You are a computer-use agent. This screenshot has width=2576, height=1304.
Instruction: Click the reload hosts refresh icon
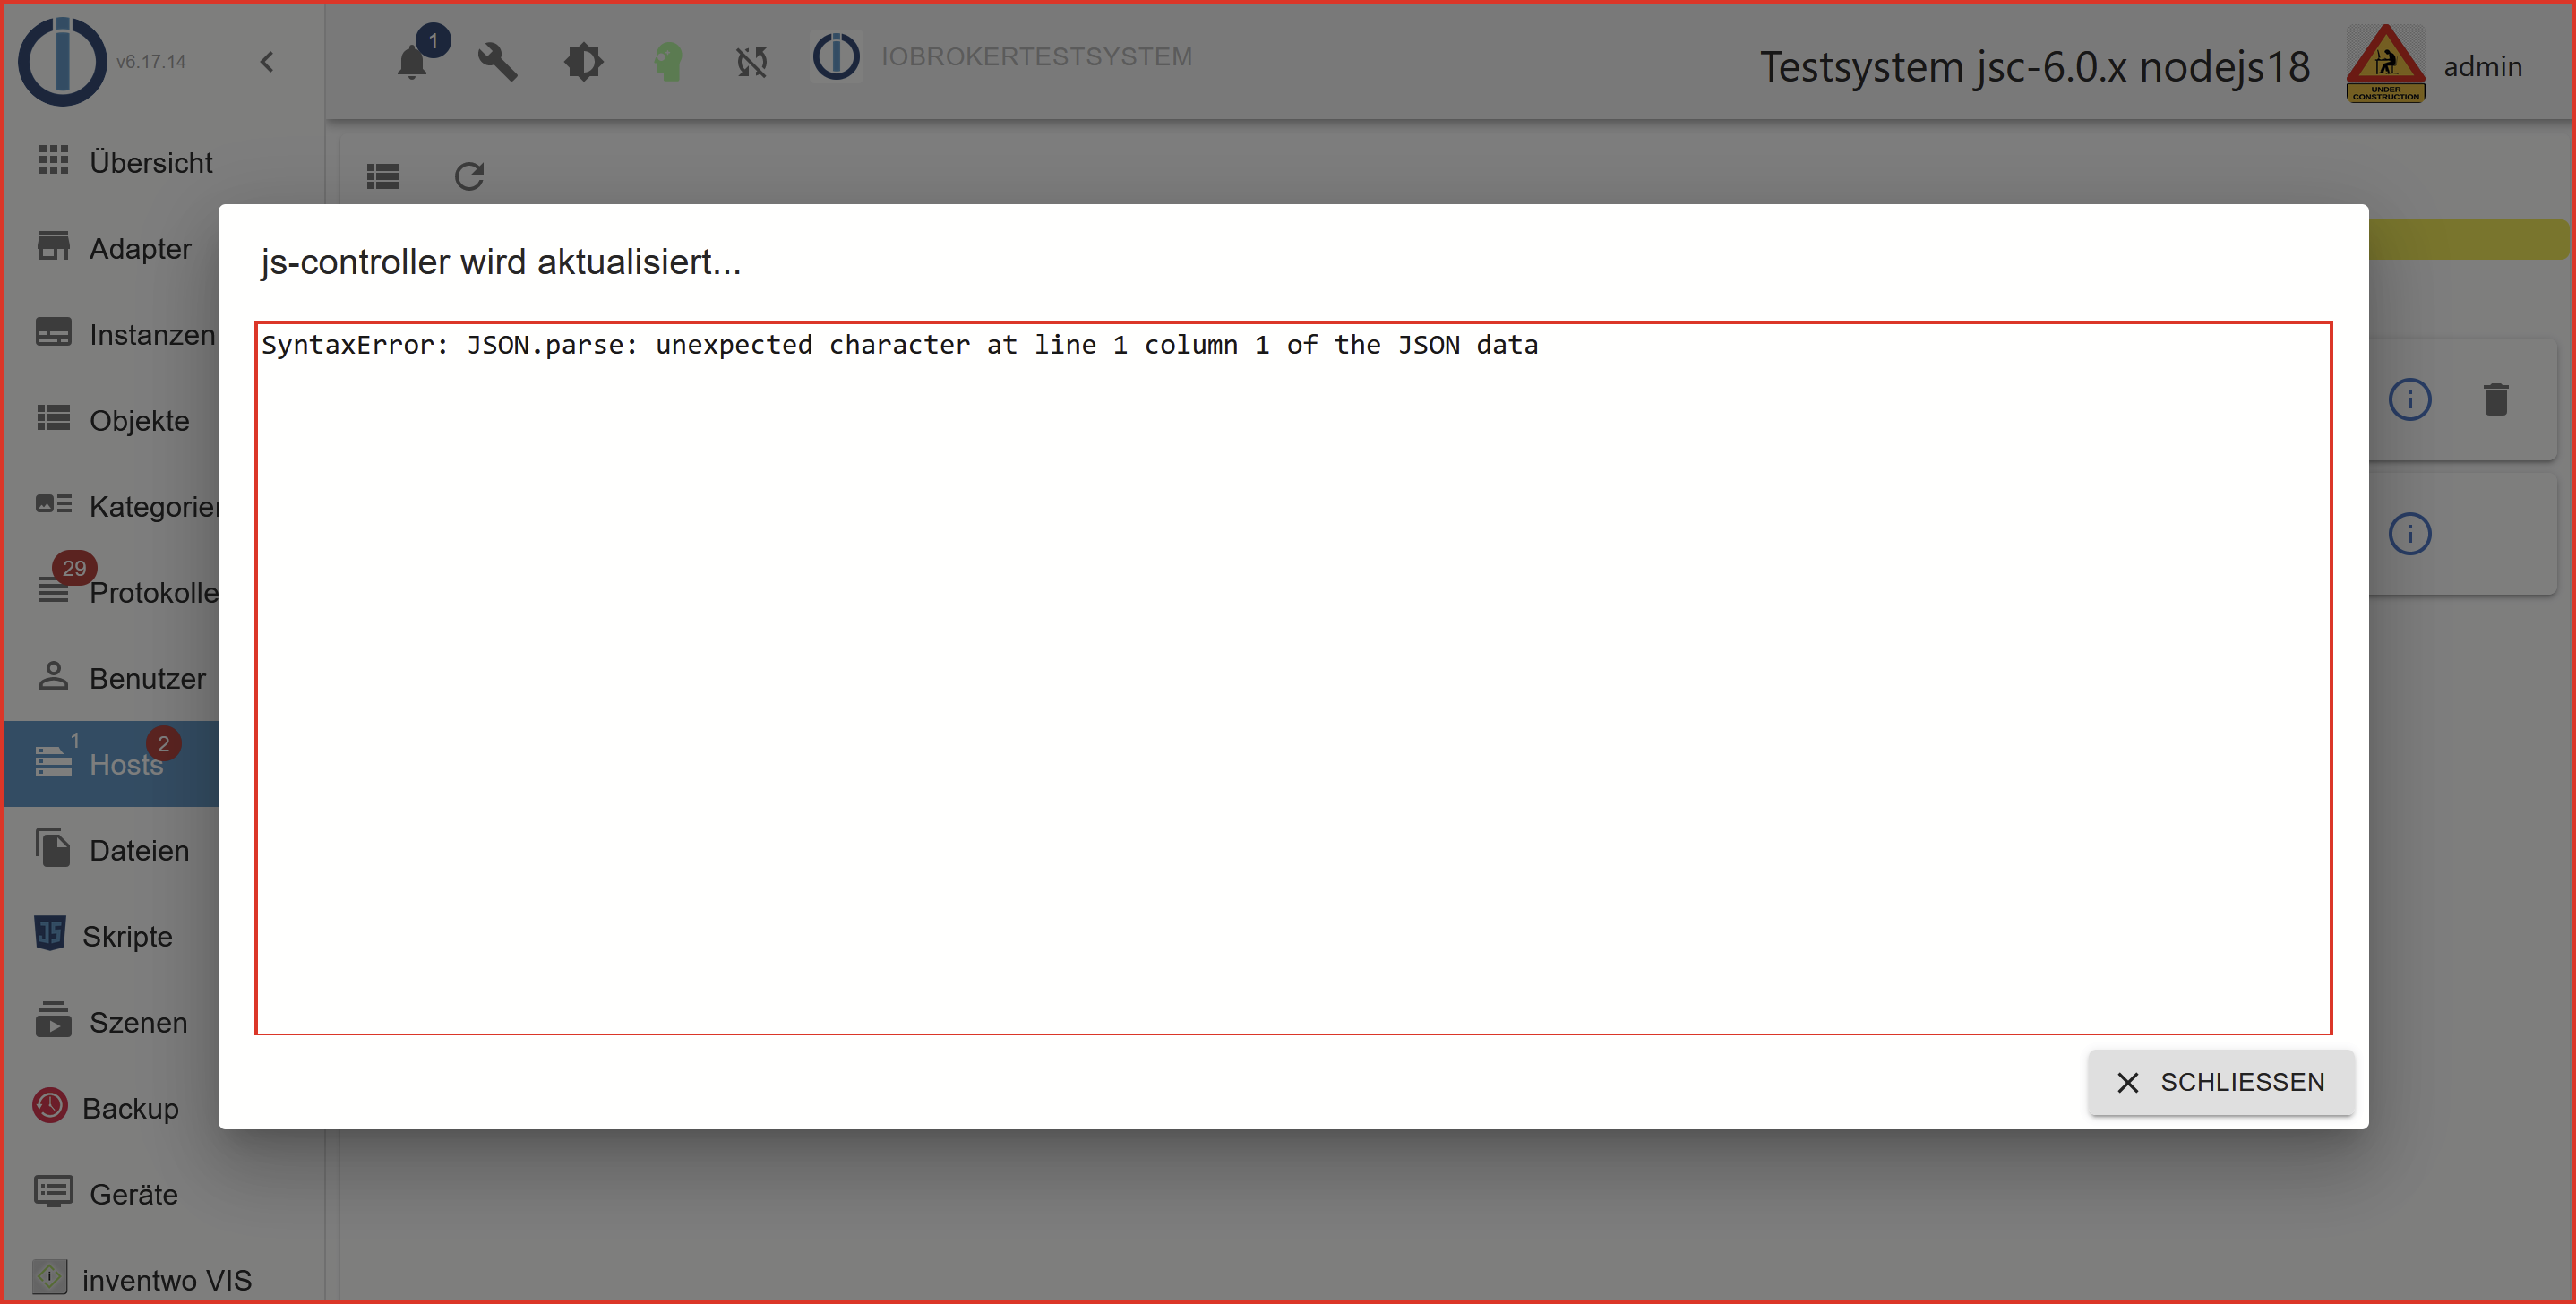pos(469,177)
